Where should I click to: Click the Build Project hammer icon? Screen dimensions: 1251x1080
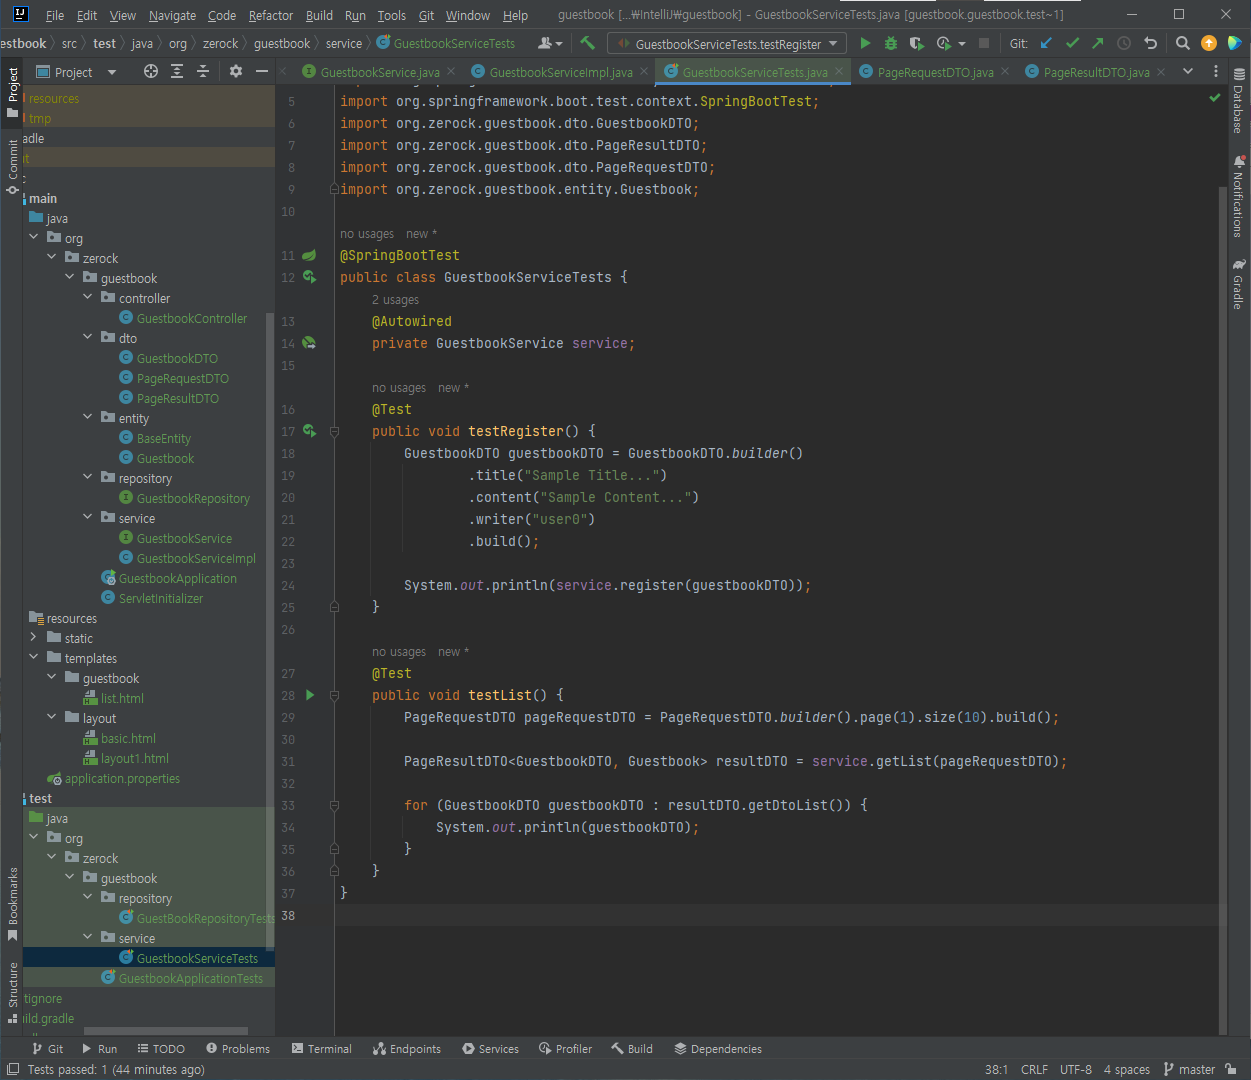tap(587, 43)
